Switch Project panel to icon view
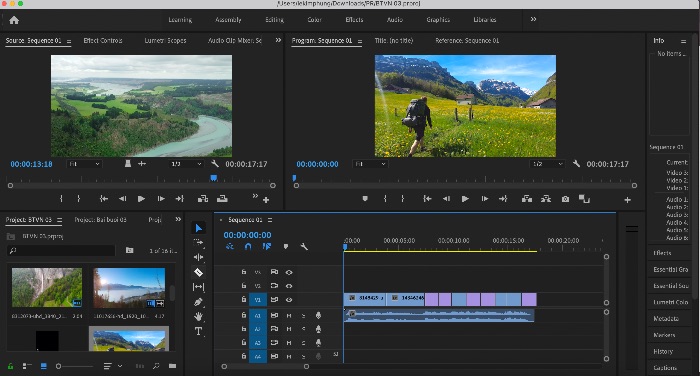Viewport: 700px width, 376px height. pyautogui.click(x=44, y=366)
